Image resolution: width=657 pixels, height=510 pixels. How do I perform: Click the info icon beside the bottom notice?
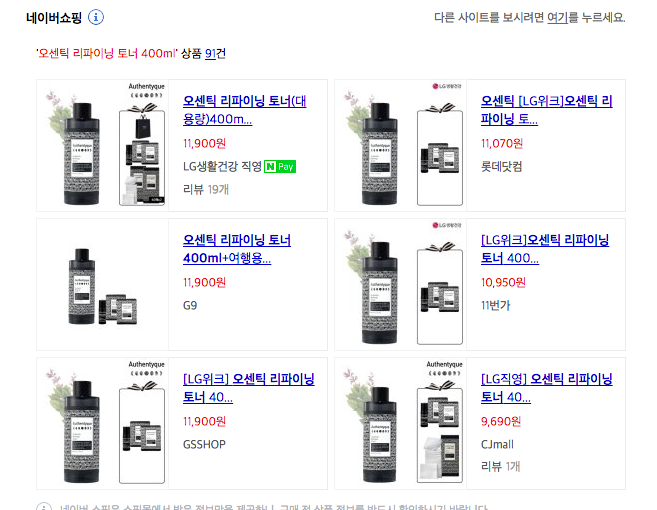(x=44, y=506)
